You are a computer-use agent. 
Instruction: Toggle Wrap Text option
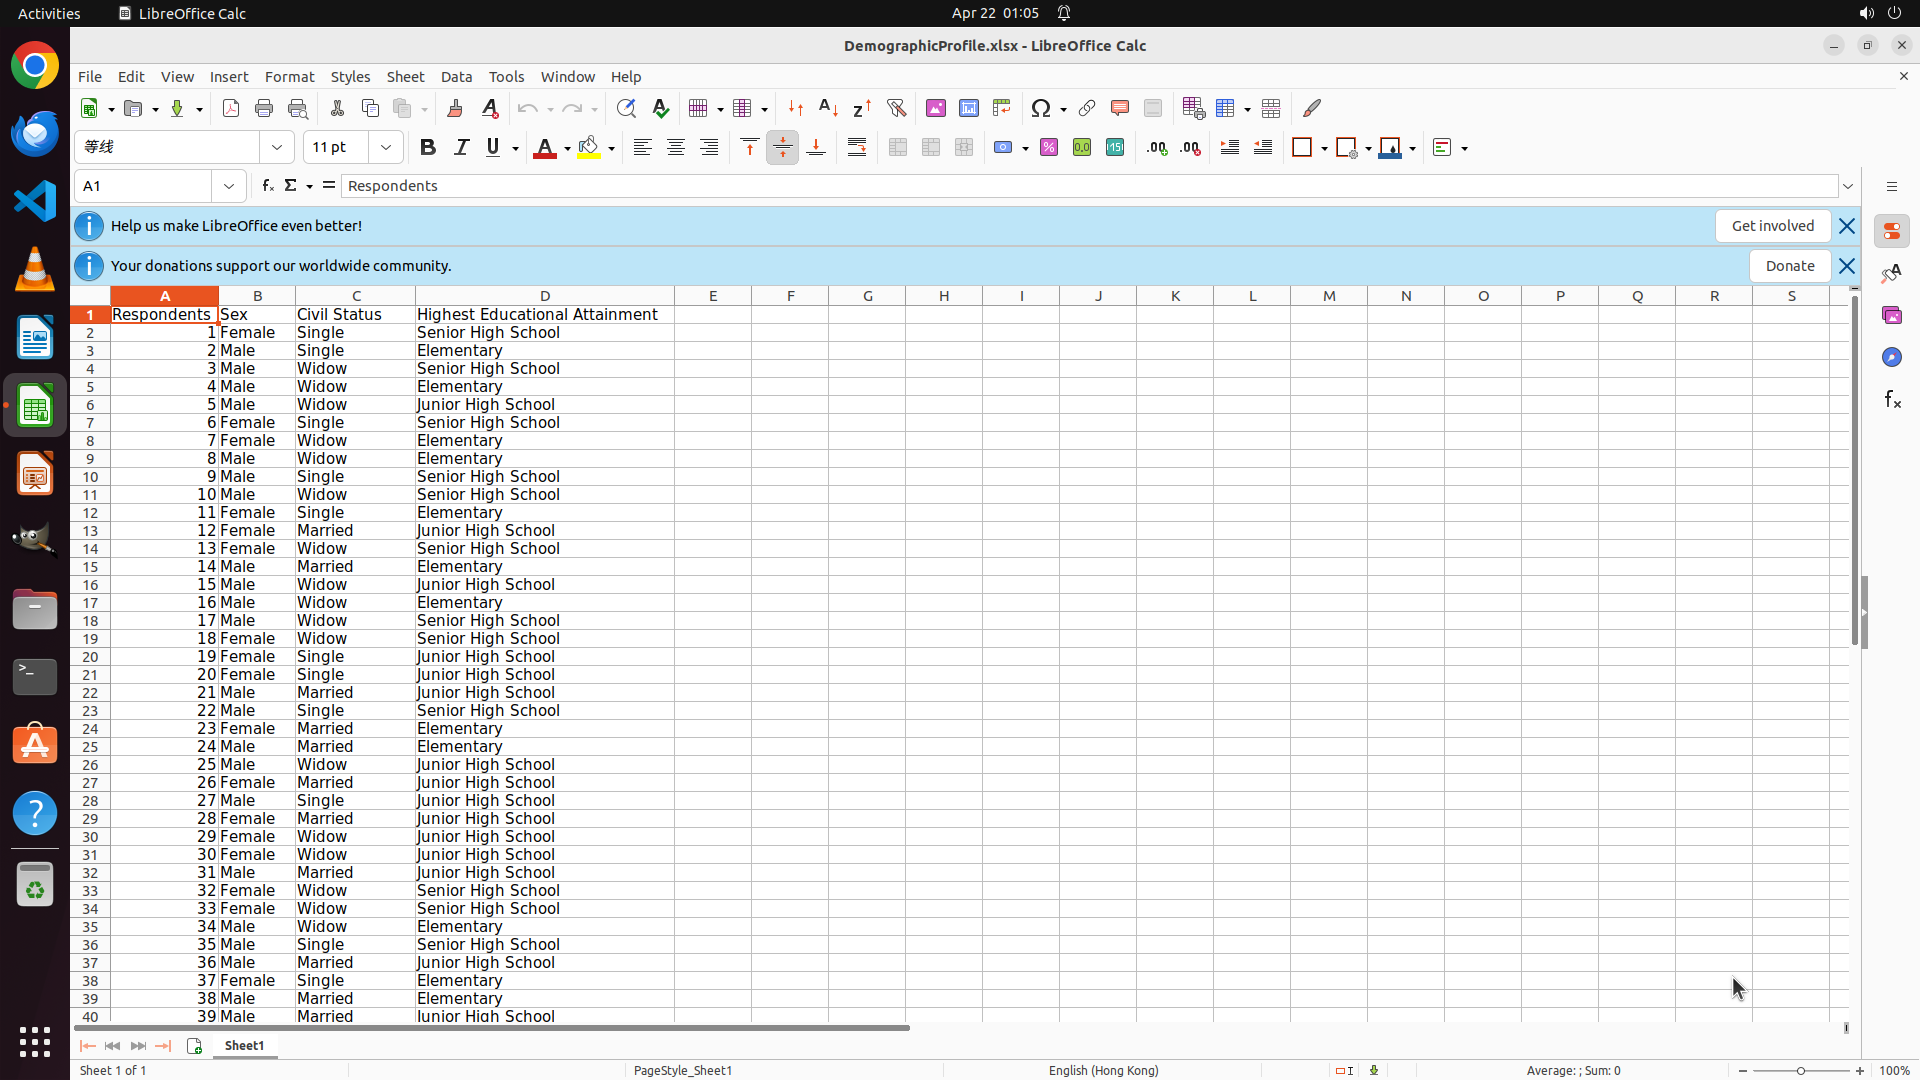(x=857, y=148)
